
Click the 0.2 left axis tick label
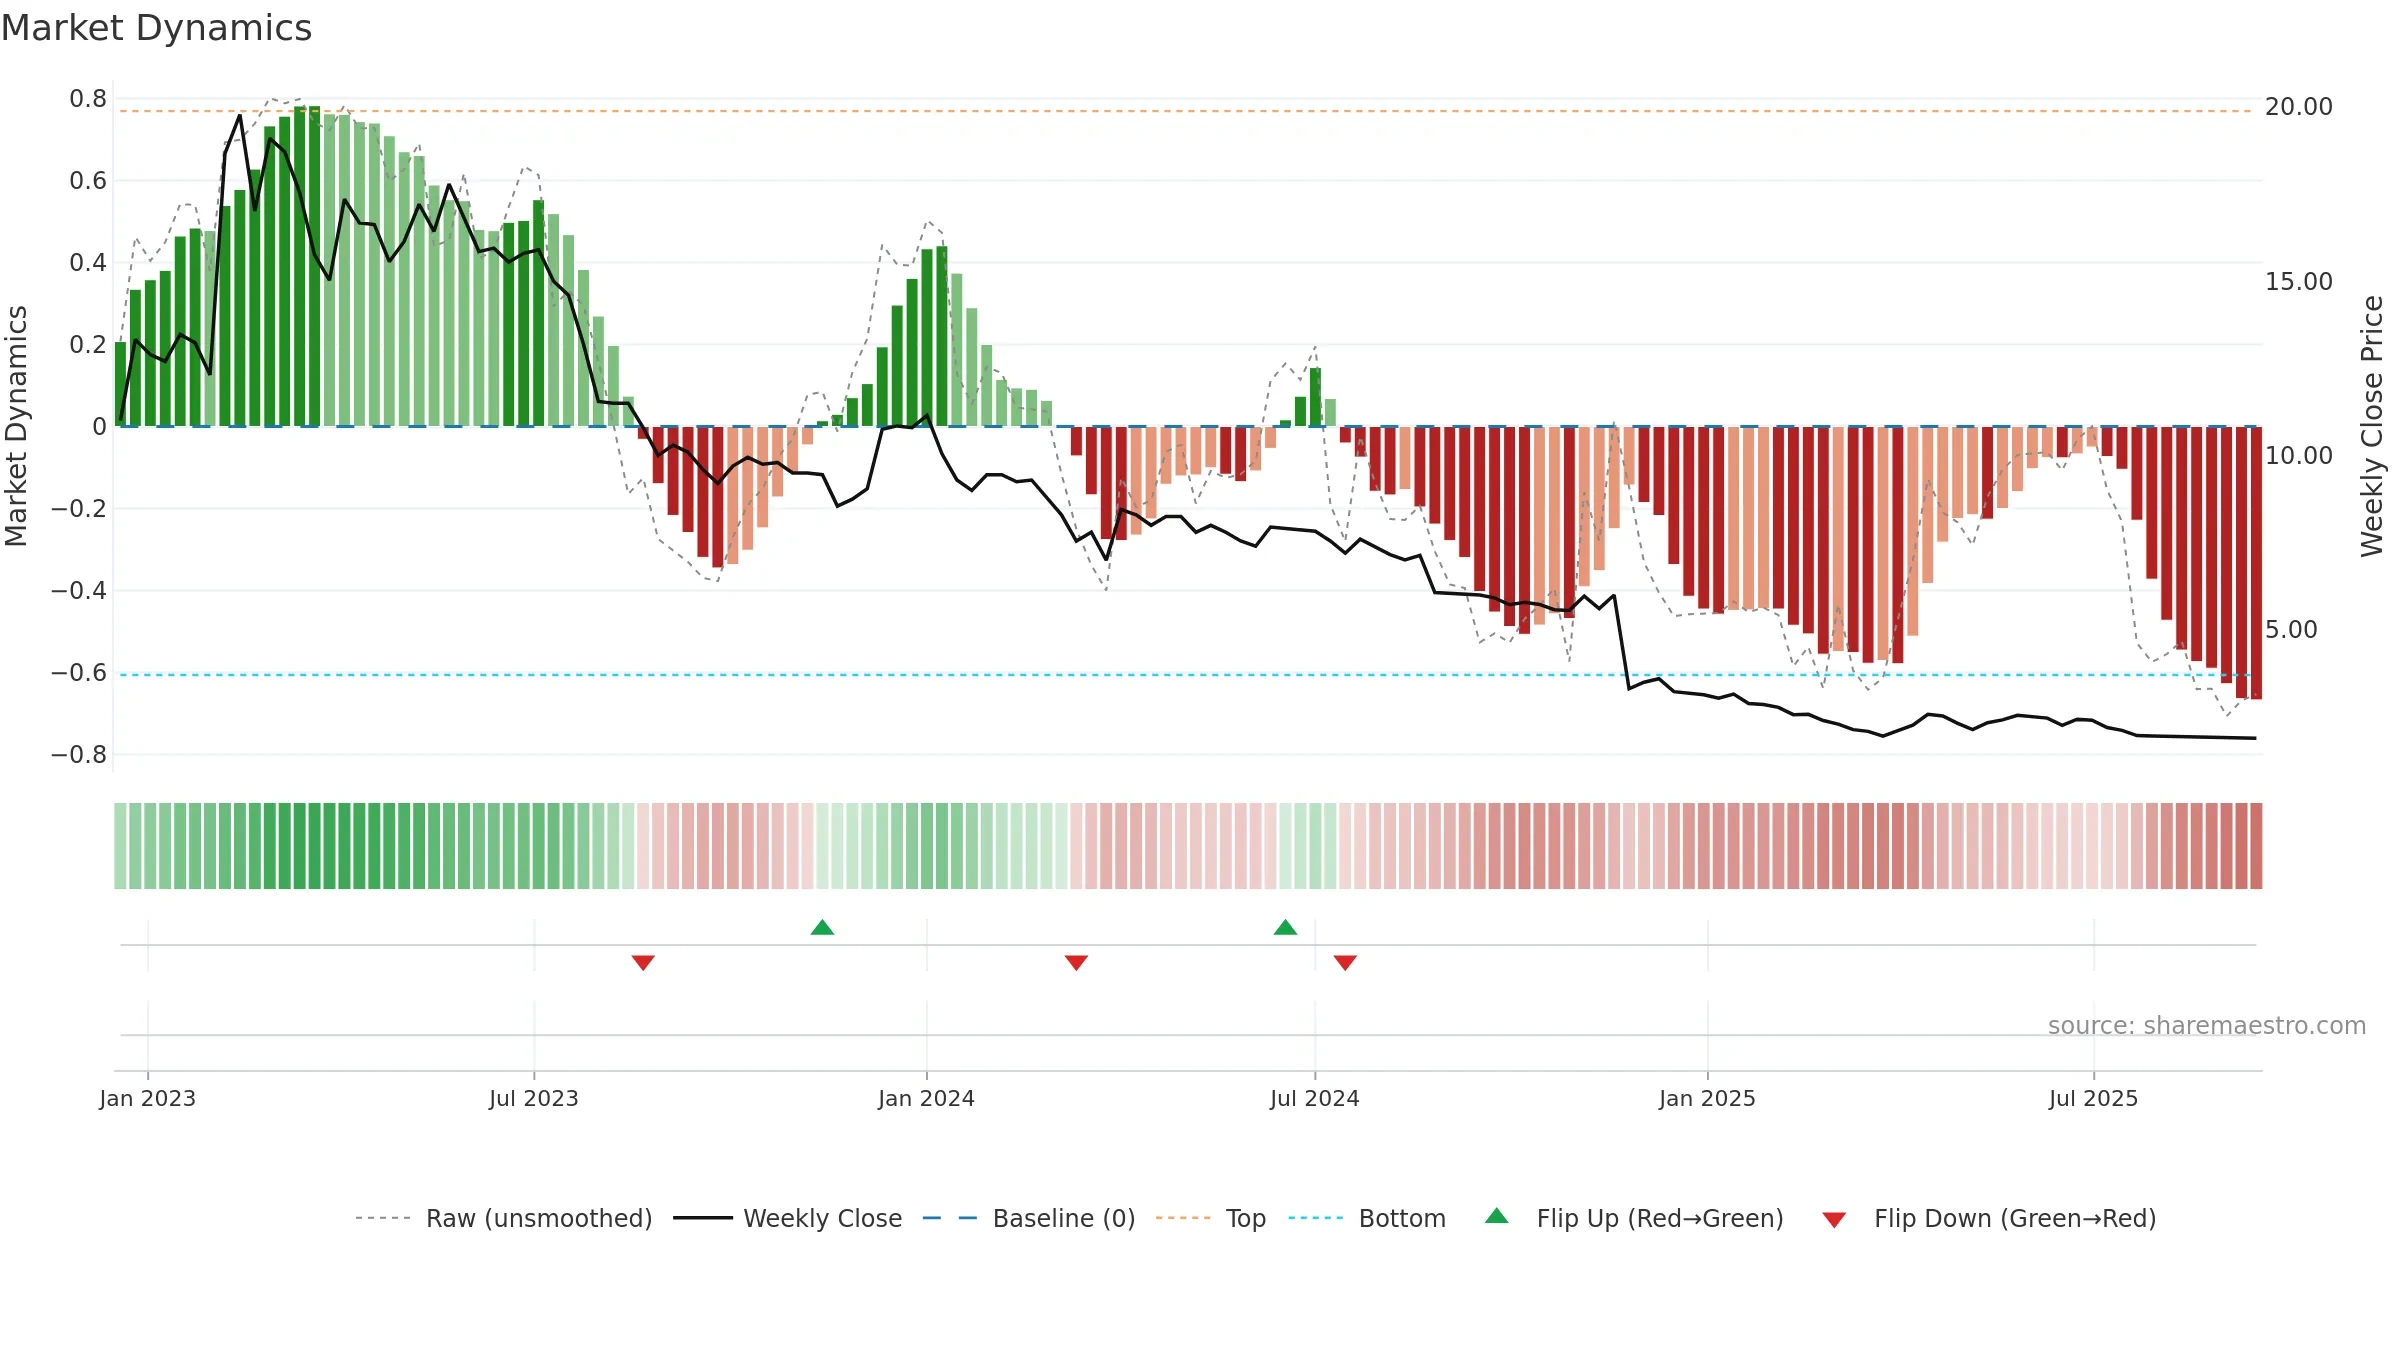tap(88, 345)
